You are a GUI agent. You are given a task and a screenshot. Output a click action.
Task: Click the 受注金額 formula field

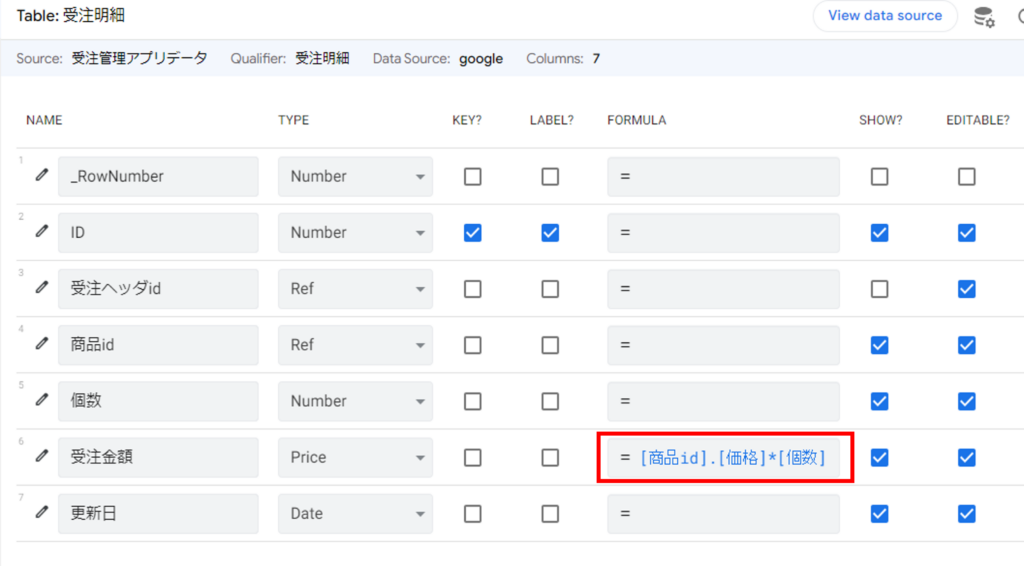[724, 458]
